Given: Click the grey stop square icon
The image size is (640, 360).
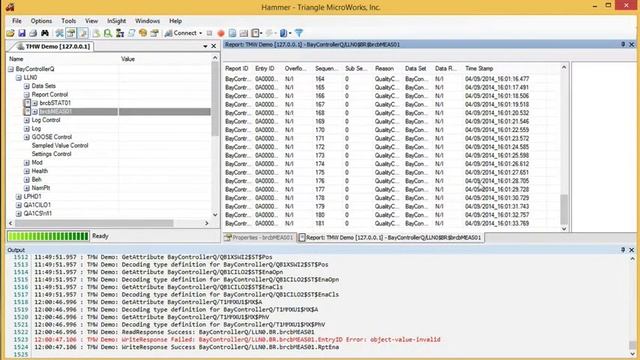Looking at the screenshot, I should pos(209,33).
